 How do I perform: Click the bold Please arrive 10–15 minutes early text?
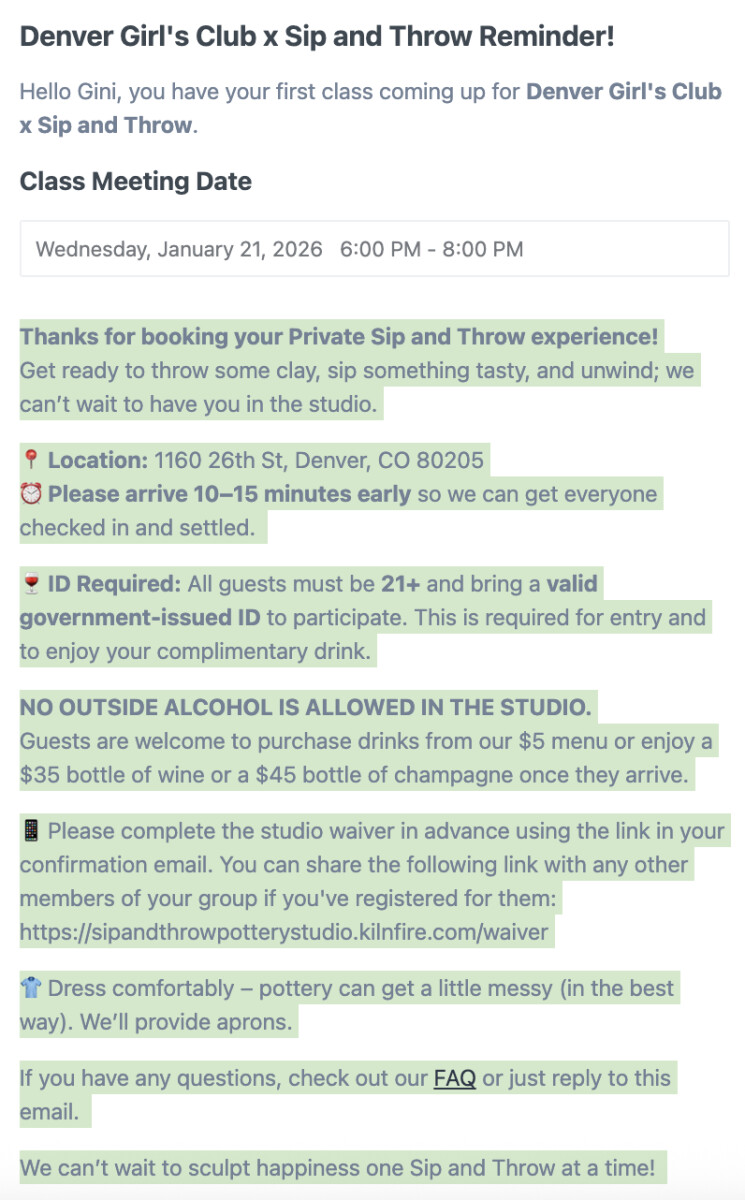(229, 494)
